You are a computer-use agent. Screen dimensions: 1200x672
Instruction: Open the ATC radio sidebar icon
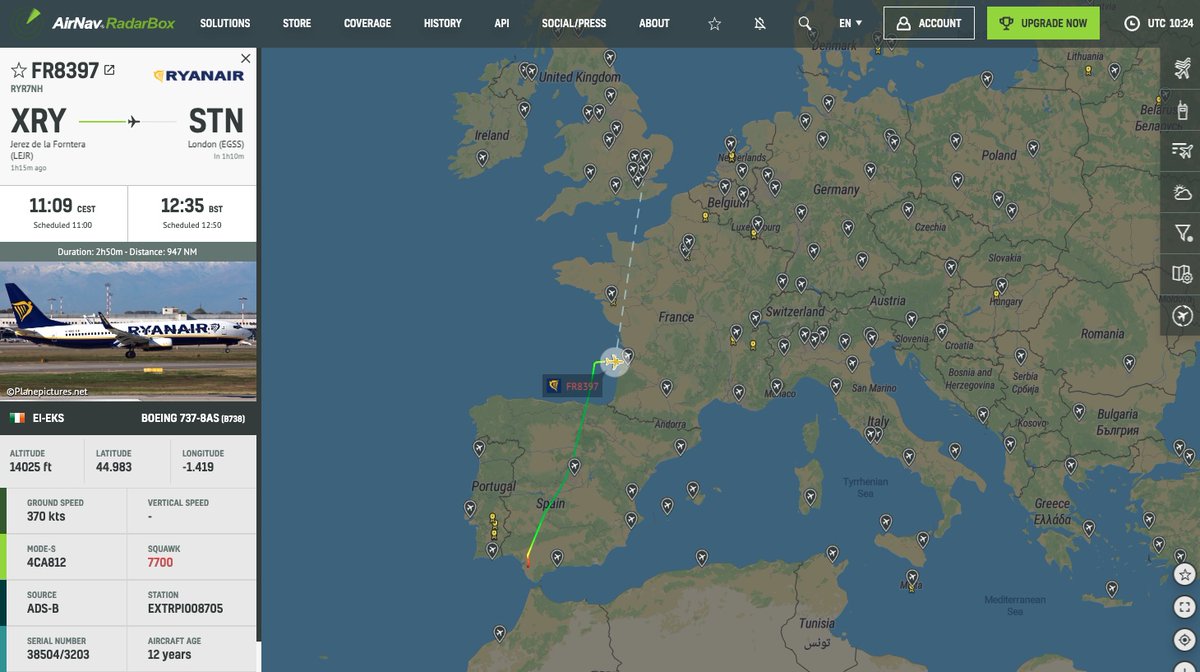tap(1182, 109)
